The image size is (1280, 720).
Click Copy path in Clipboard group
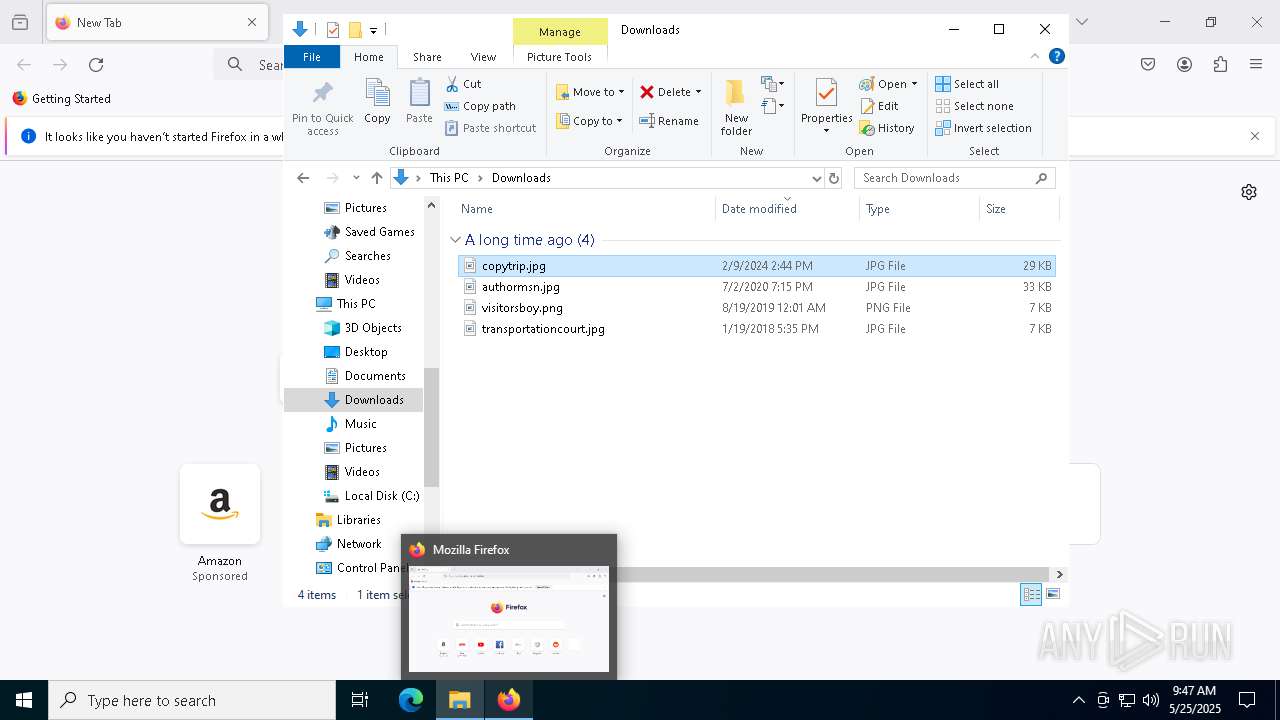click(x=480, y=106)
